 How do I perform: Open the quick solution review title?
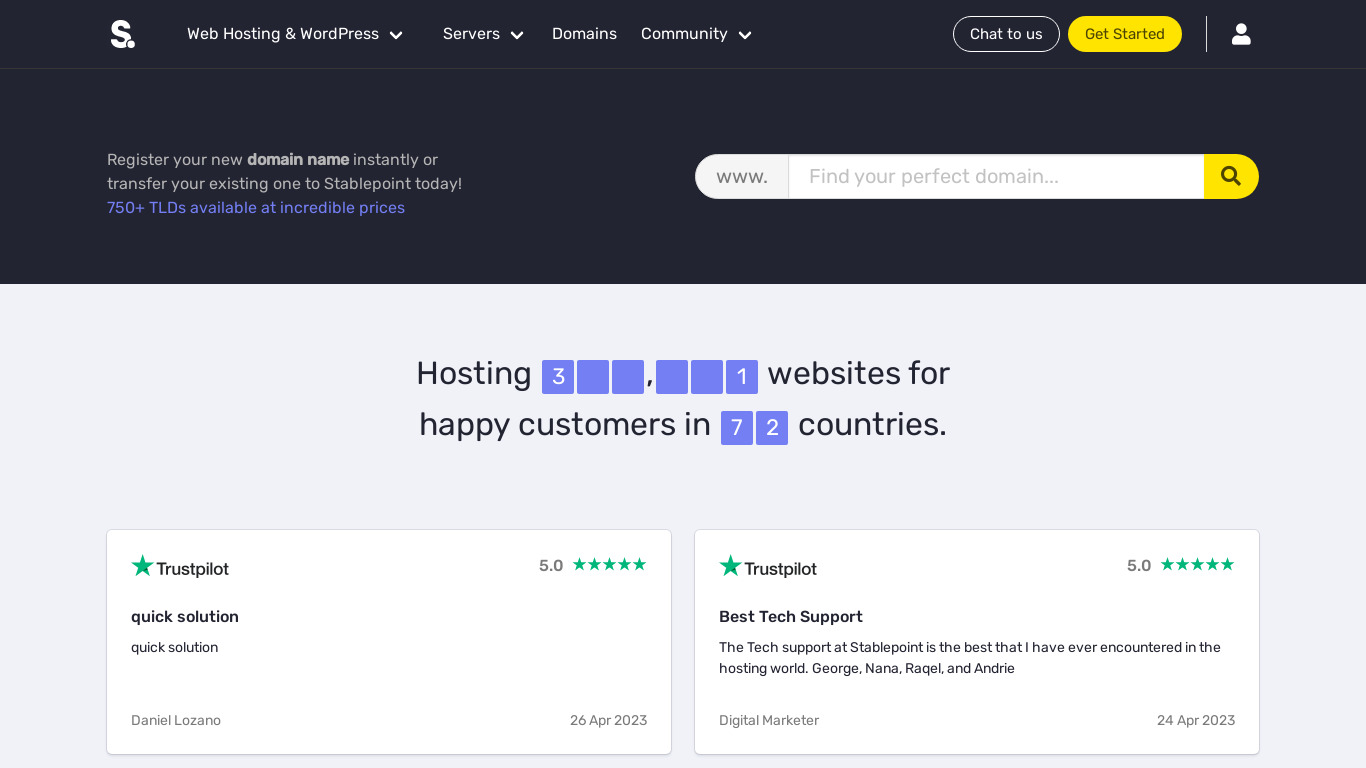pos(185,617)
